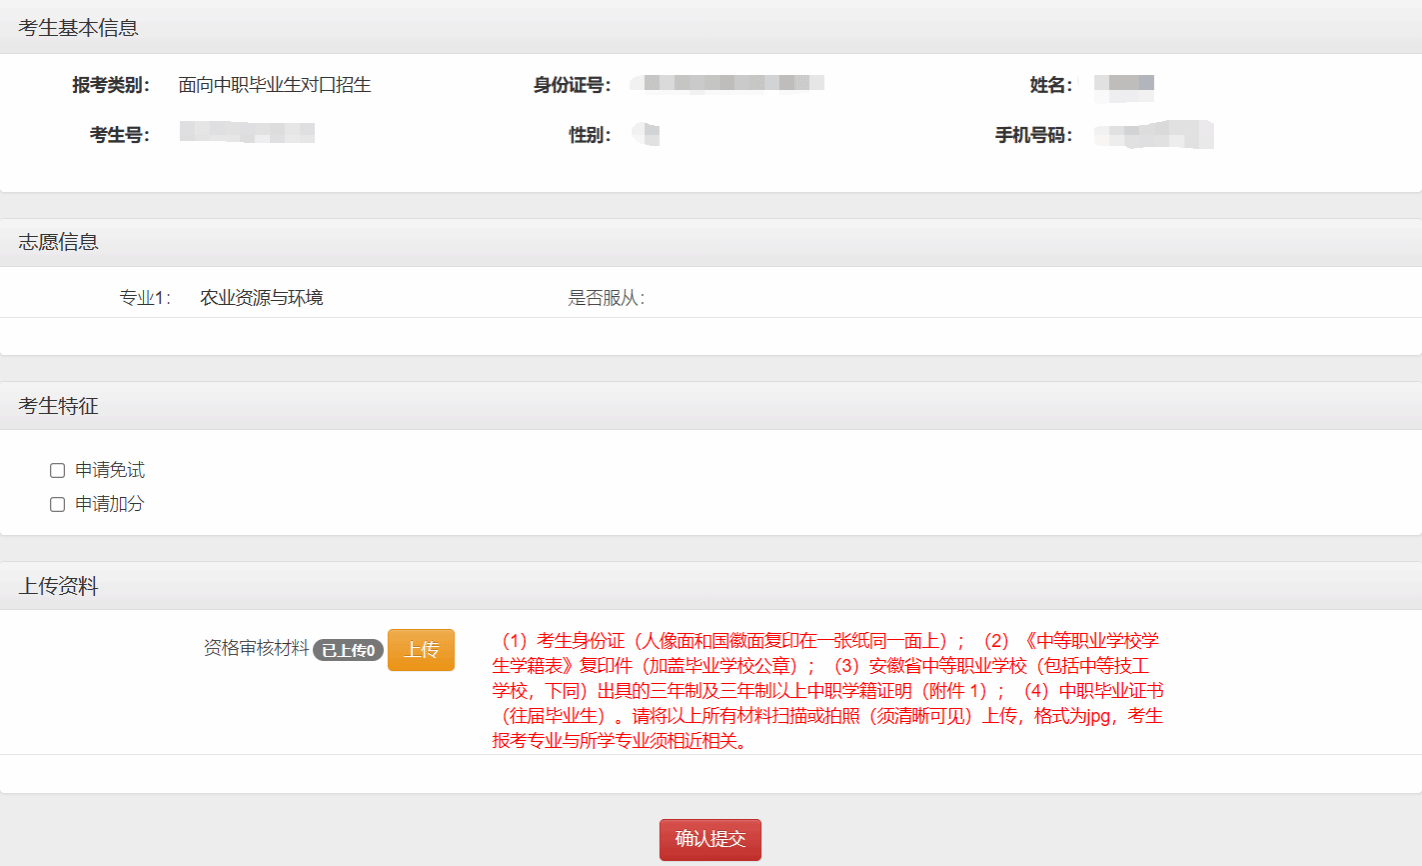Click the 面向中职毕业生对口招生 category value
Screen dimensions: 1422x866
[x=274, y=85]
